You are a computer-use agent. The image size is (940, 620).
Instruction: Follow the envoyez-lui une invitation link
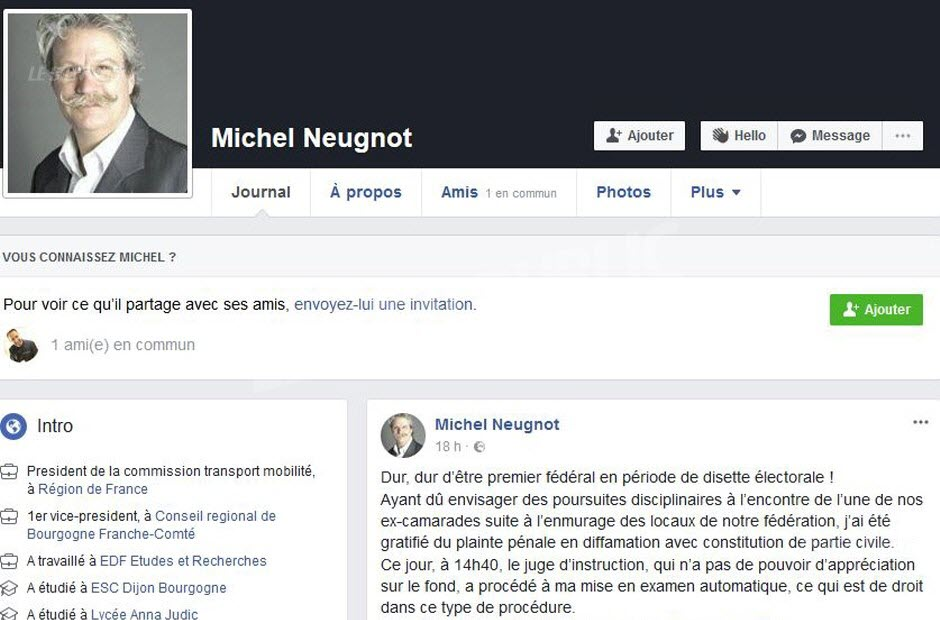(x=384, y=305)
